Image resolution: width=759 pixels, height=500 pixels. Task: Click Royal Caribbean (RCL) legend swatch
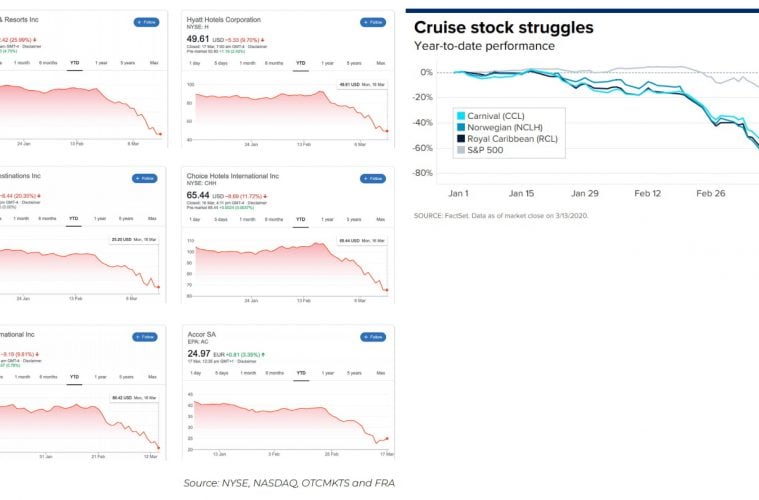click(x=460, y=138)
